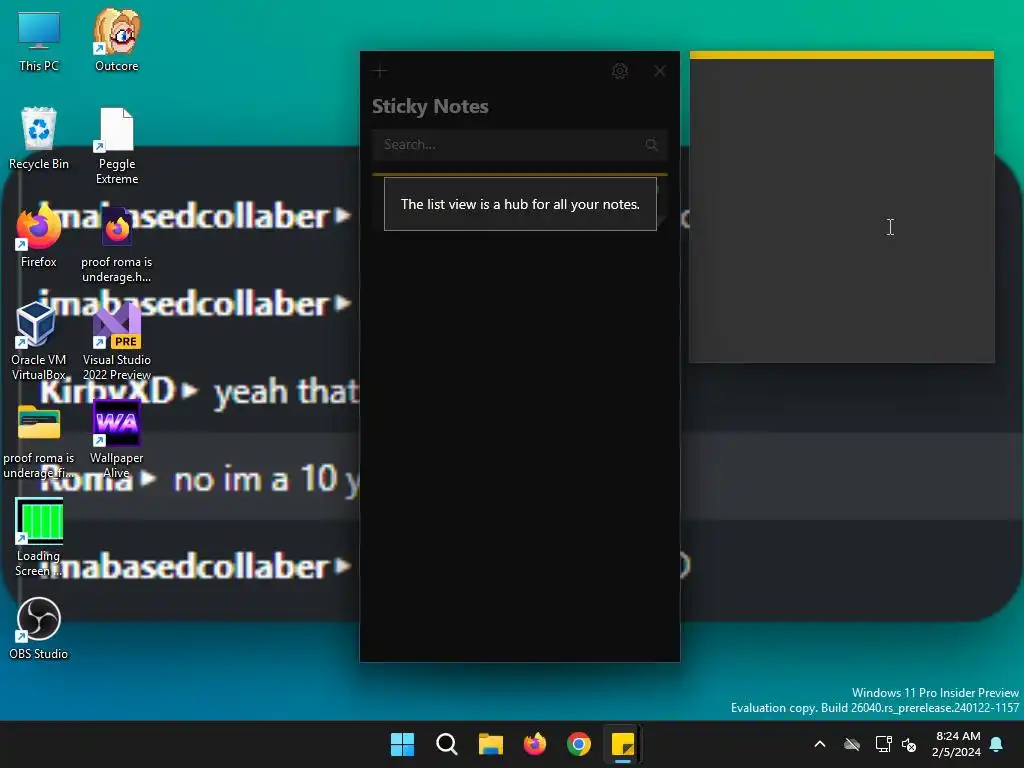The width and height of the screenshot is (1024, 768).
Task: Select the Recycle Bin icon
Action: tap(39, 139)
